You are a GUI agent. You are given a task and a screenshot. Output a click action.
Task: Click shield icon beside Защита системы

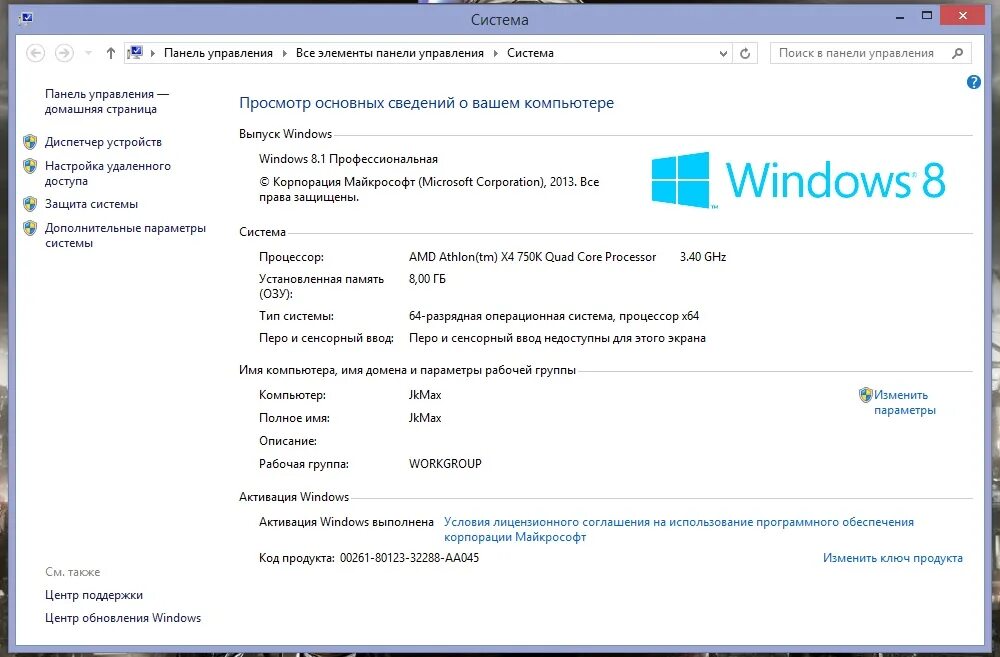tap(30, 204)
